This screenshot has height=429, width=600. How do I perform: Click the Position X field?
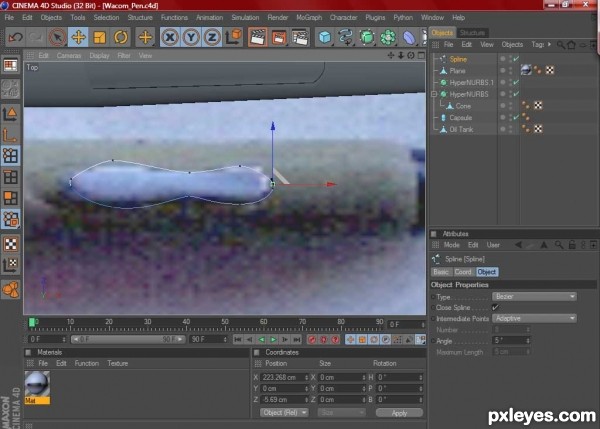point(284,377)
